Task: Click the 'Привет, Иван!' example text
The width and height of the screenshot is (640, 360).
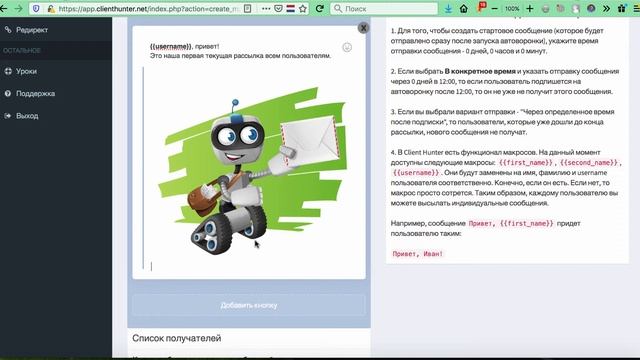Action: point(418,253)
